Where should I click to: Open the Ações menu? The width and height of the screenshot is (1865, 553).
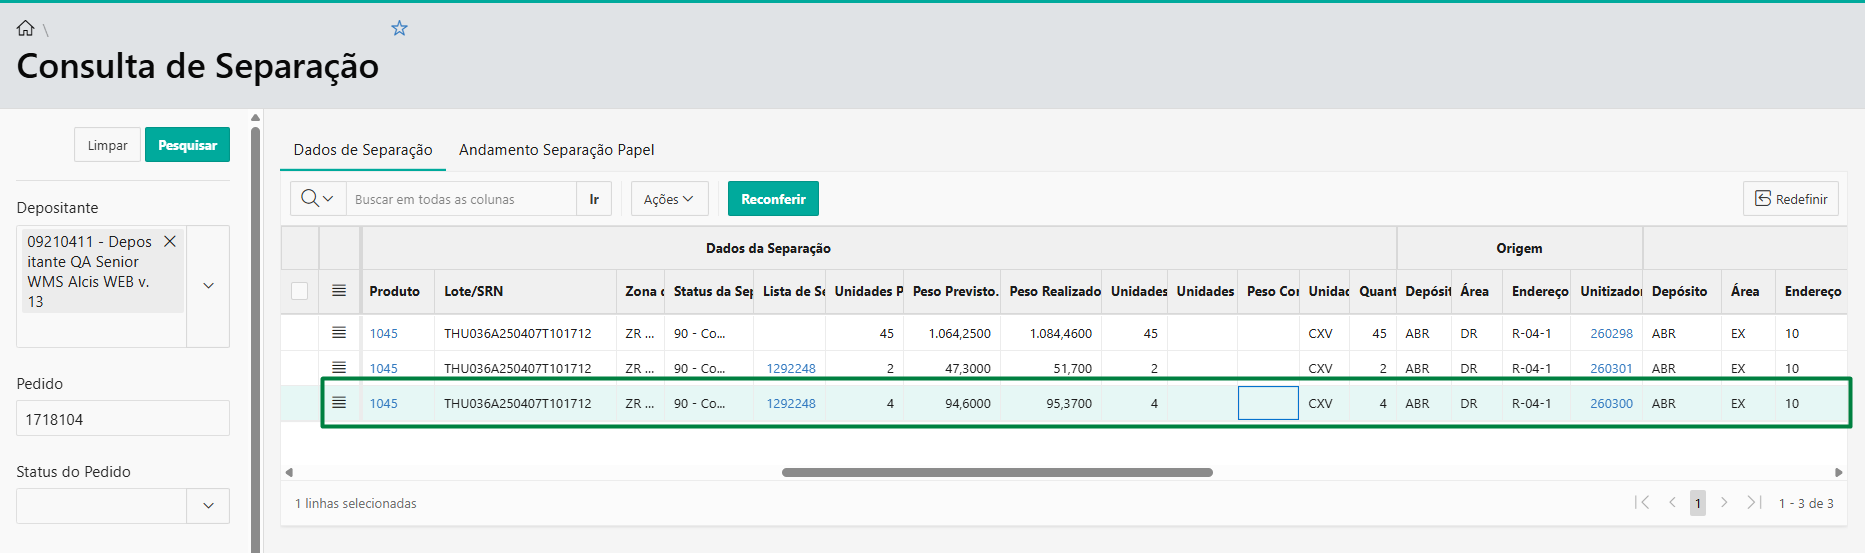(669, 199)
